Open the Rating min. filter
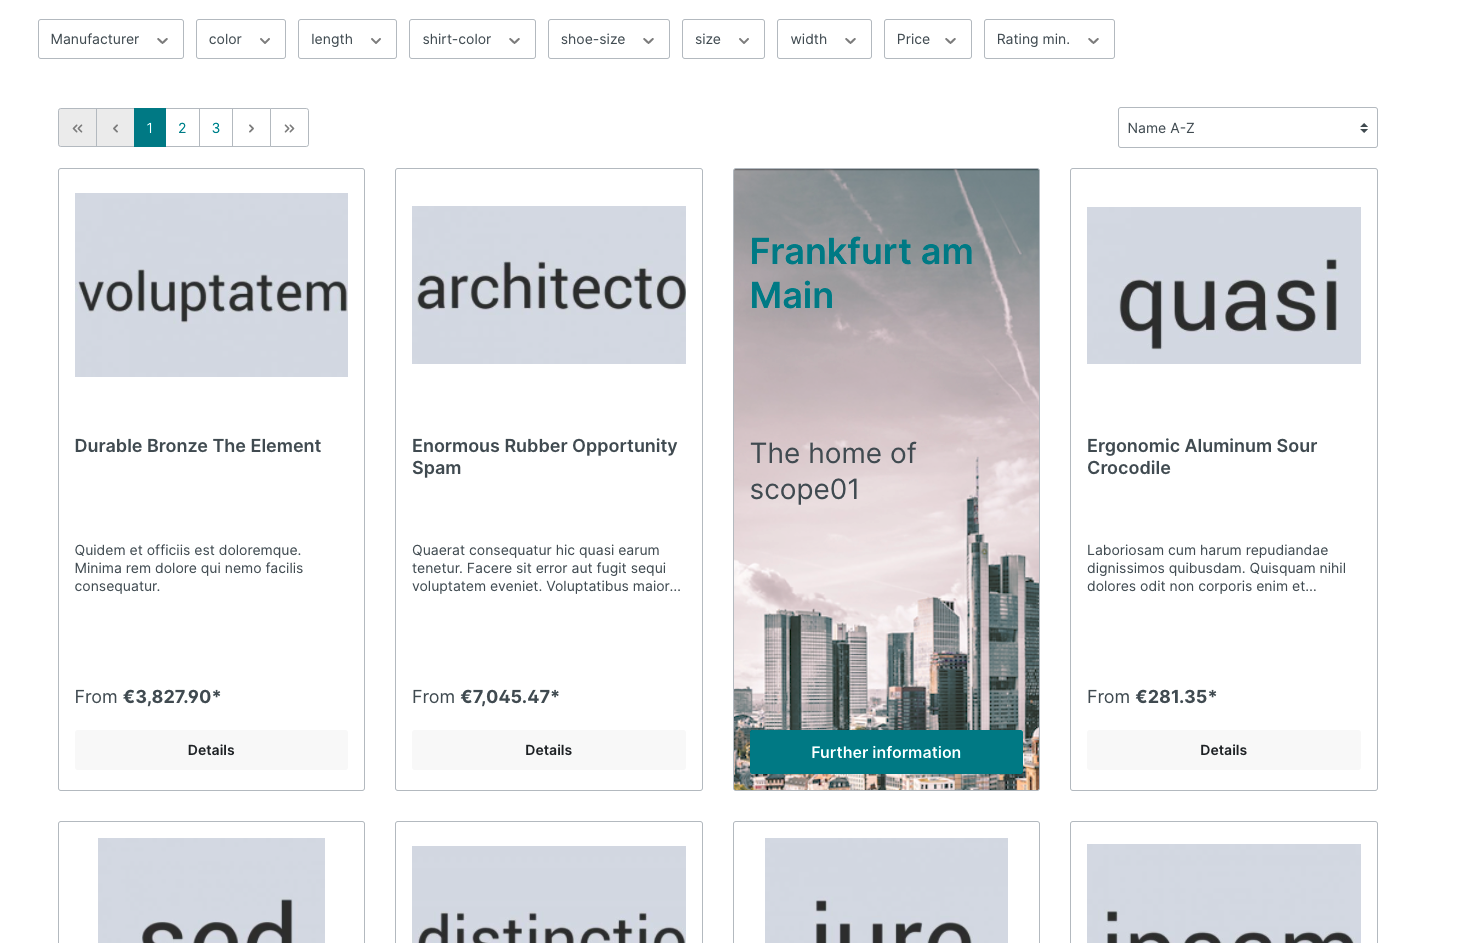Viewport: 1479px width, 943px height. (1048, 39)
